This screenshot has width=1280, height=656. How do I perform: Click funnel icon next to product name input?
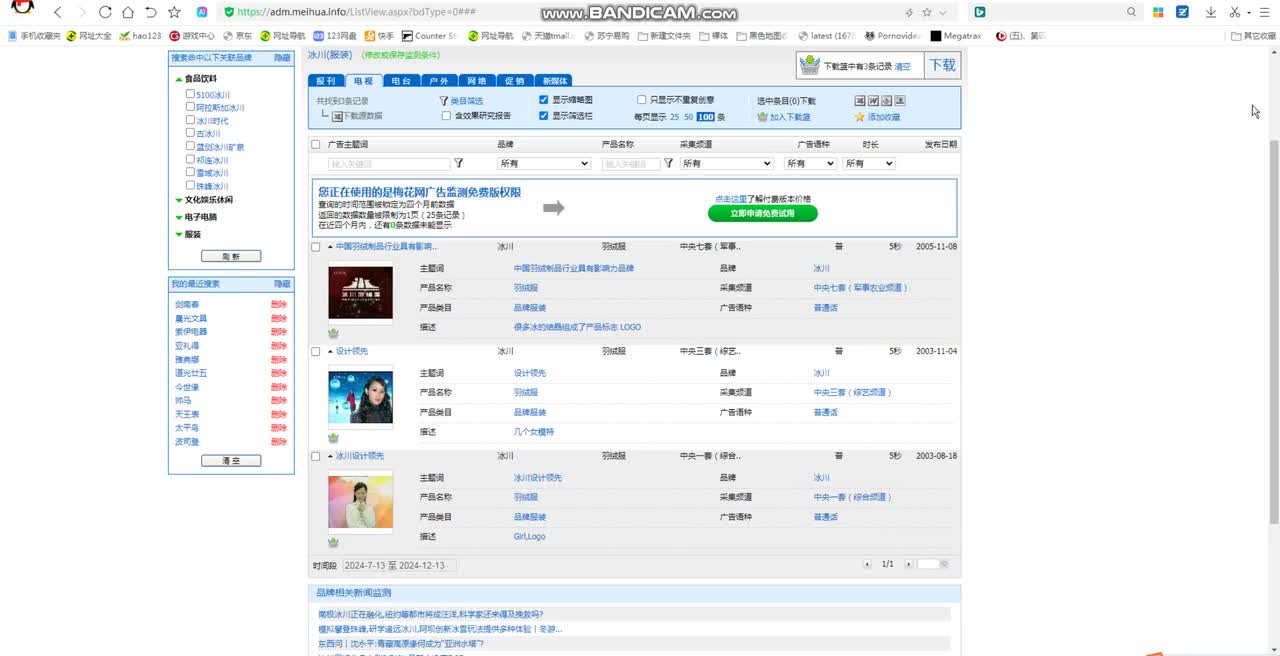(x=669, y=163)
